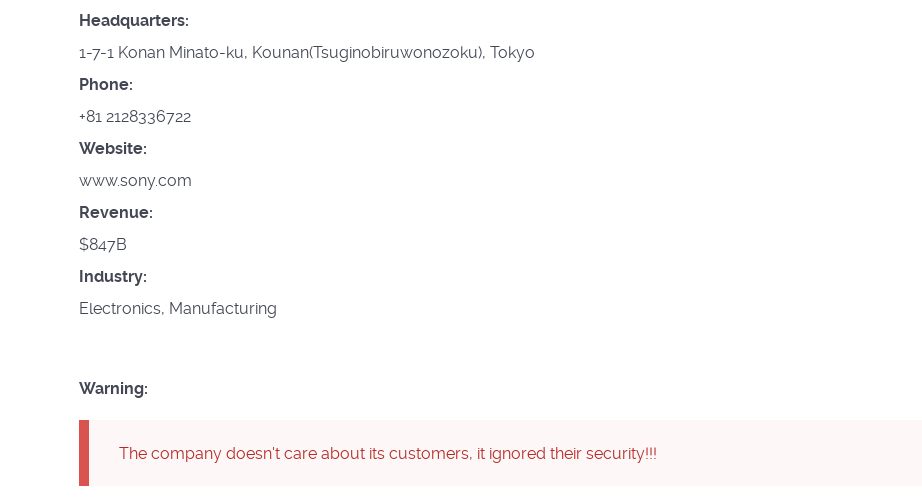Click the Website label
The width and height of the screenshot is (922, 501).
click(113, 148)
